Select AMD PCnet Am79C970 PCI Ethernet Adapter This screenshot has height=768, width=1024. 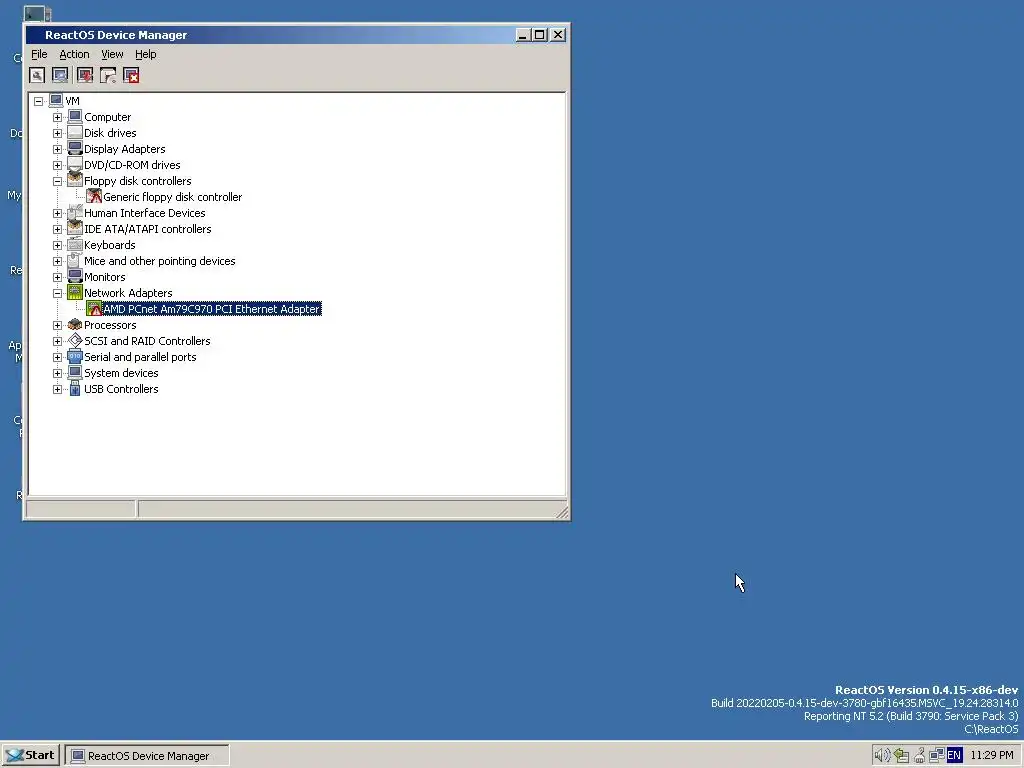(x=212, y=309)
